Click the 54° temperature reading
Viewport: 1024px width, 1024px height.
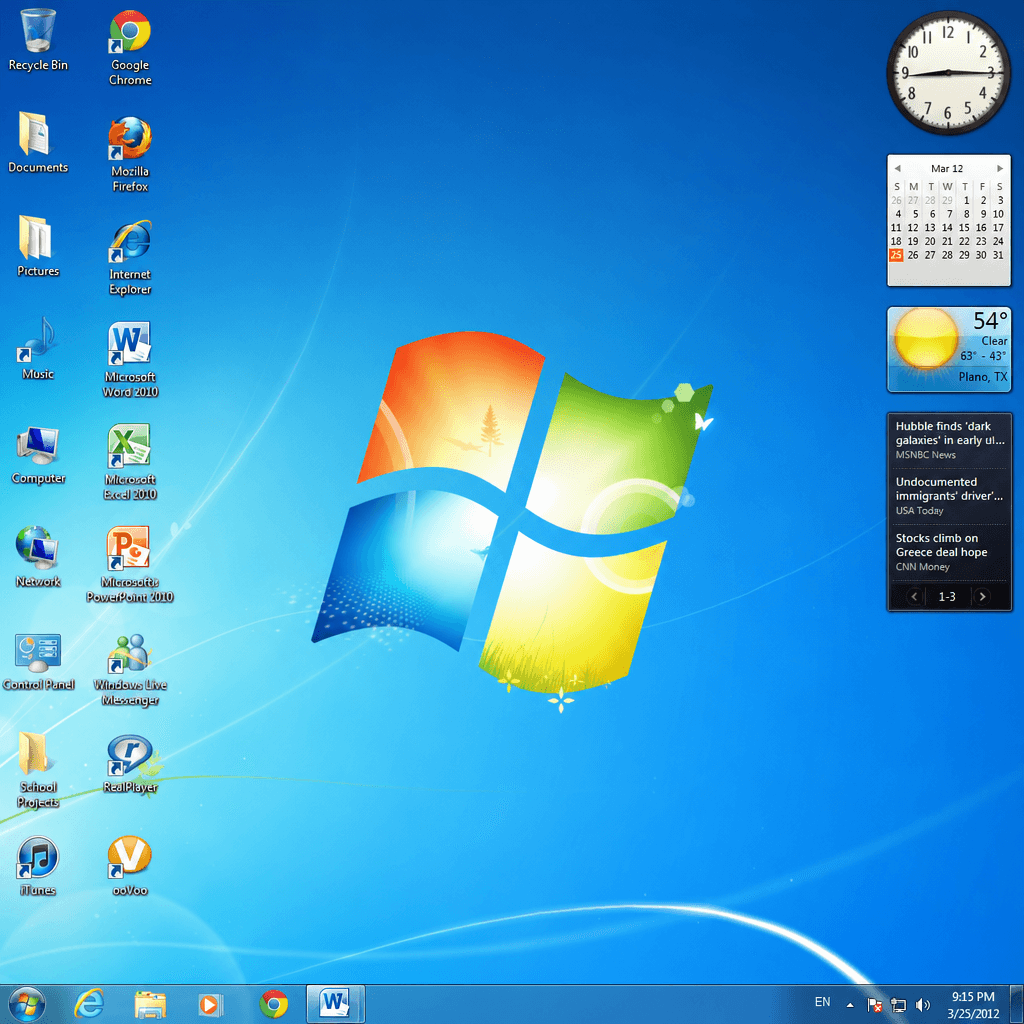tap(990, 321)
